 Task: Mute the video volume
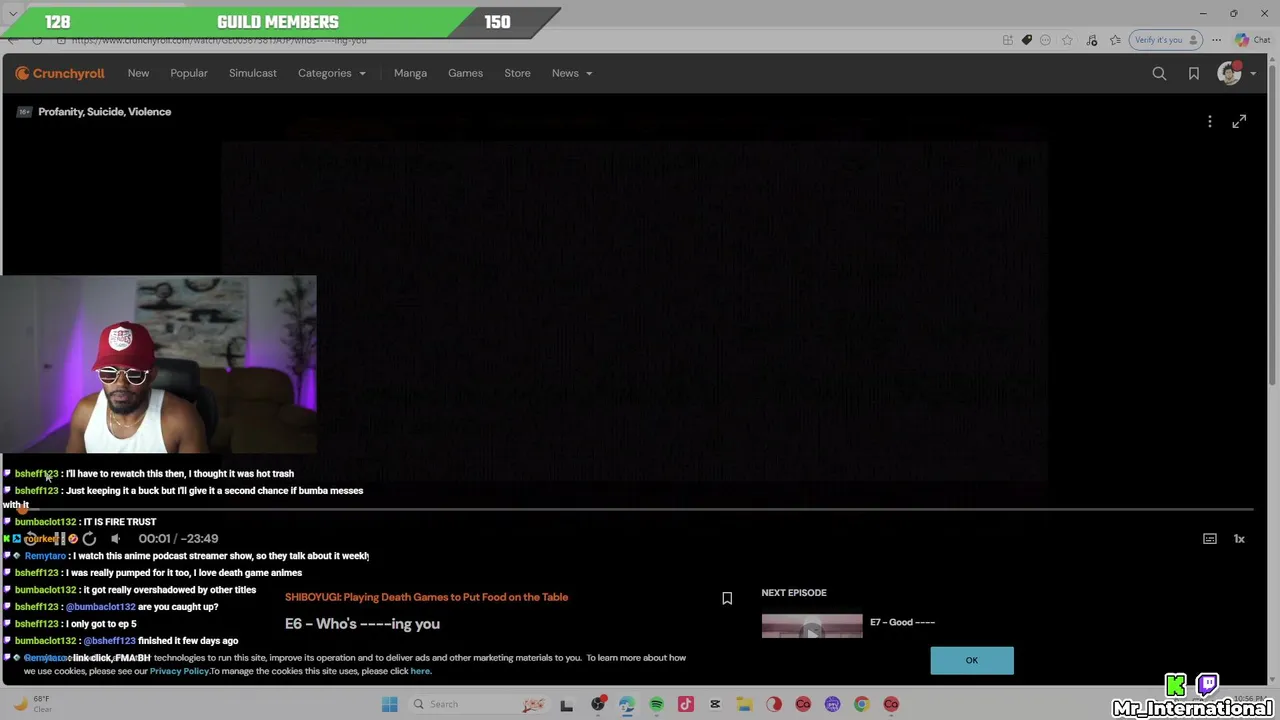coord(115,539)
